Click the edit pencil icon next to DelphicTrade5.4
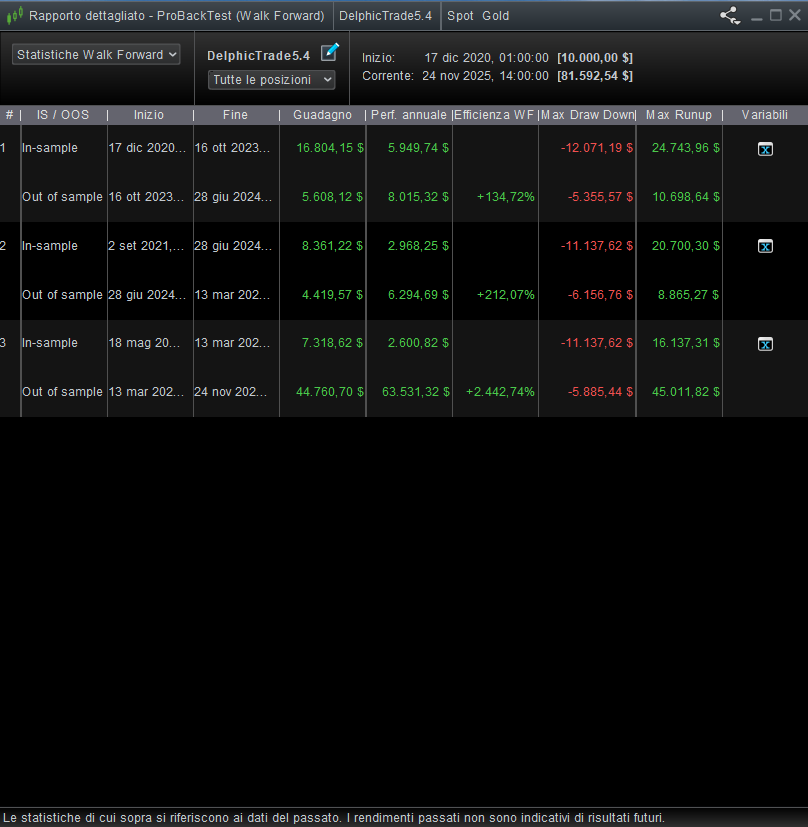 [x=329, y=53]
